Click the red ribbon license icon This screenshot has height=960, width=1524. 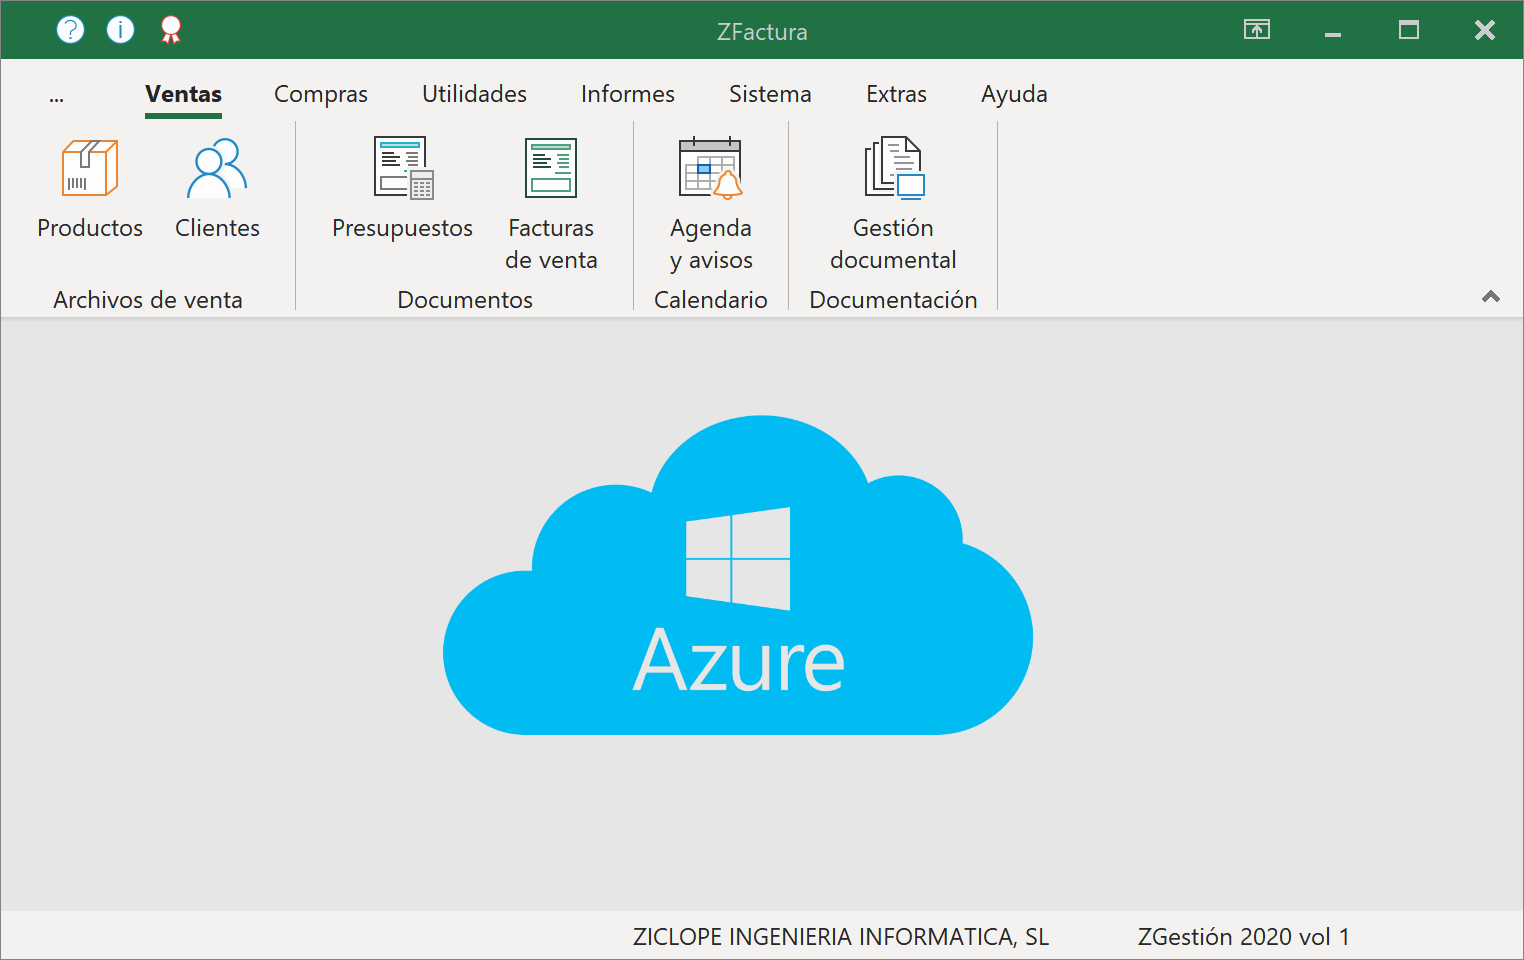[171, 30]
